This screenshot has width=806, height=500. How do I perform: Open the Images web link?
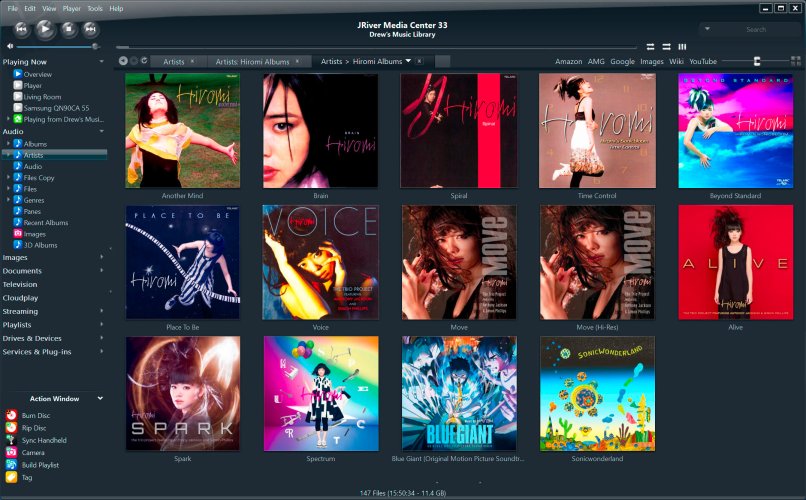click(652, 61)
